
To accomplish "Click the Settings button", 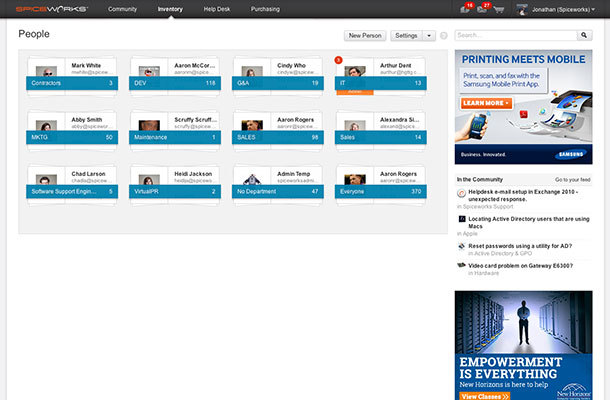I will tap(407, 36).
